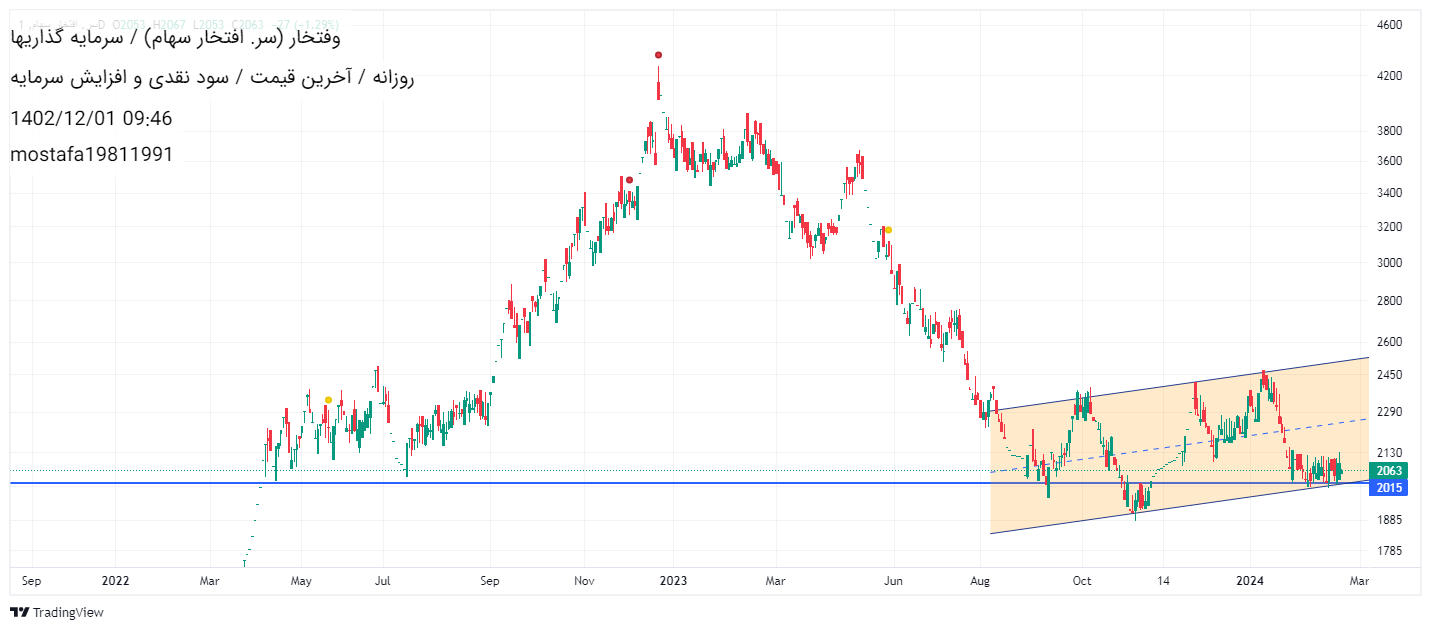Click the 3000 price axis label

pyautogui.click(x=1390, y=263)
